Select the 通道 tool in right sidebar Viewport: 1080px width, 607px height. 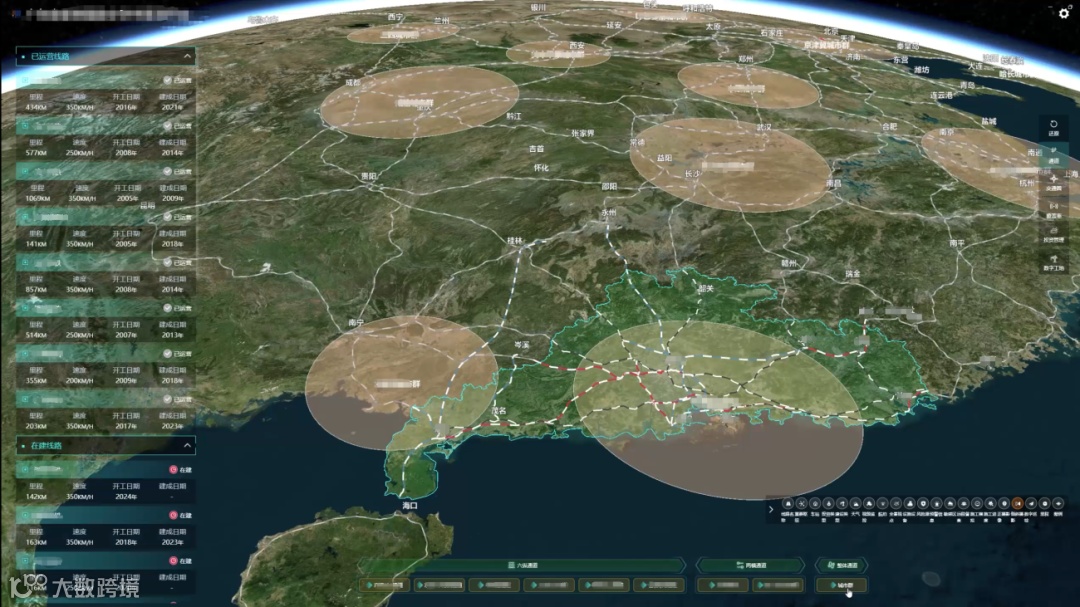point(1053,155)
